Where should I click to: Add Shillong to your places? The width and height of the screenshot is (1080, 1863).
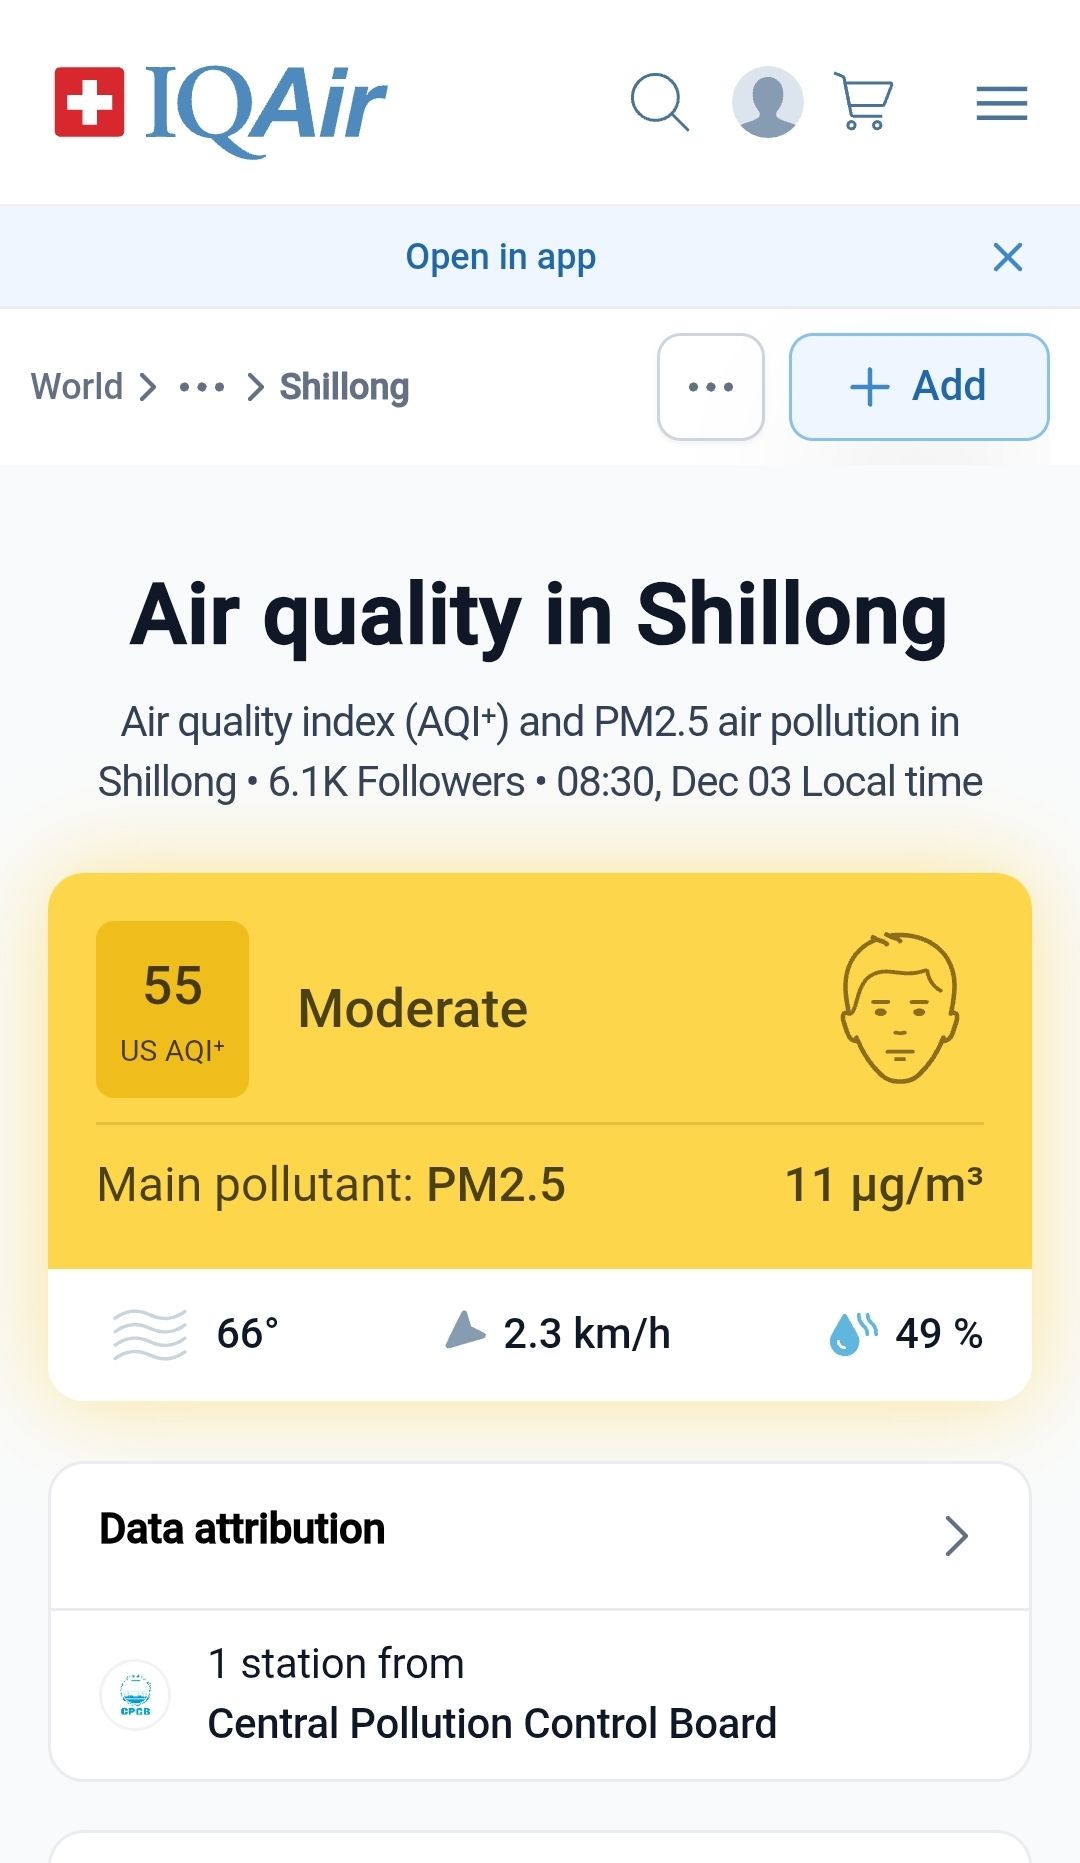click(919, 387)
